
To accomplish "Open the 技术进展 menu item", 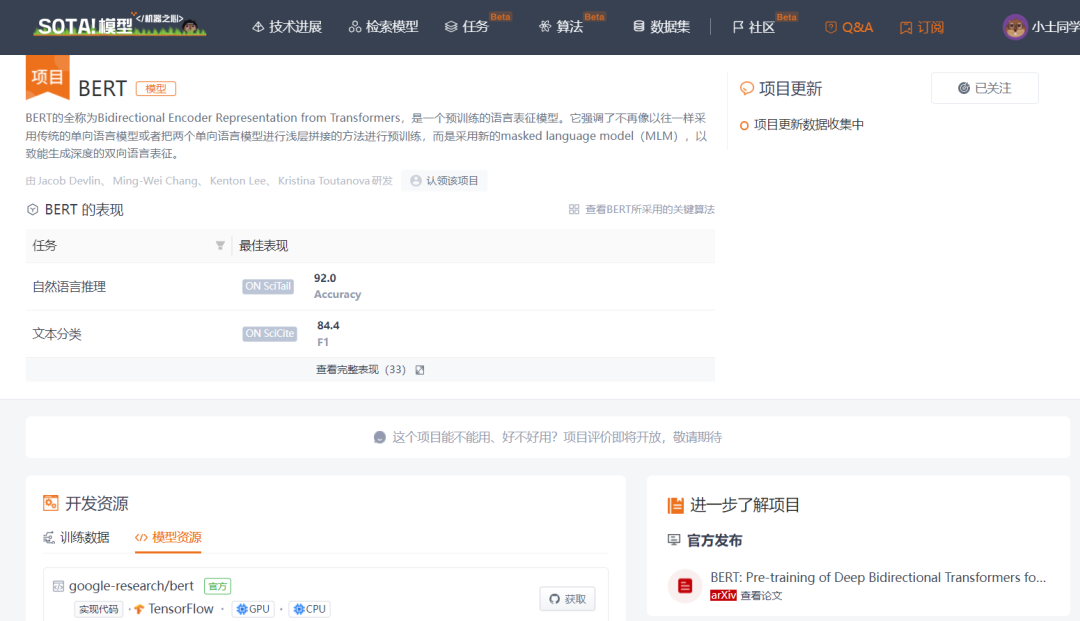I will coord(287,27).
